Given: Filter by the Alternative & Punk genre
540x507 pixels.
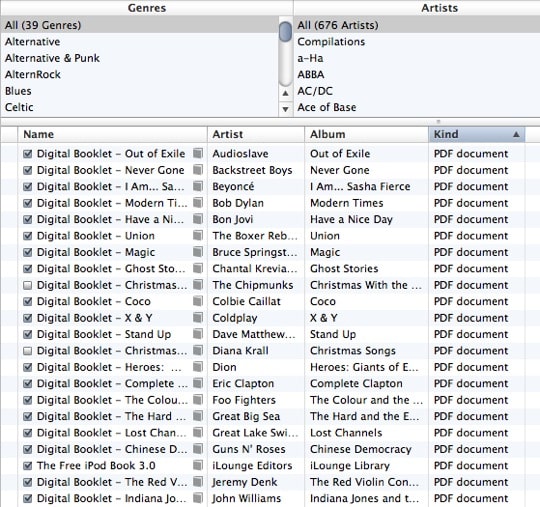Looking at the screenshot, I should (x=139, y=58).
